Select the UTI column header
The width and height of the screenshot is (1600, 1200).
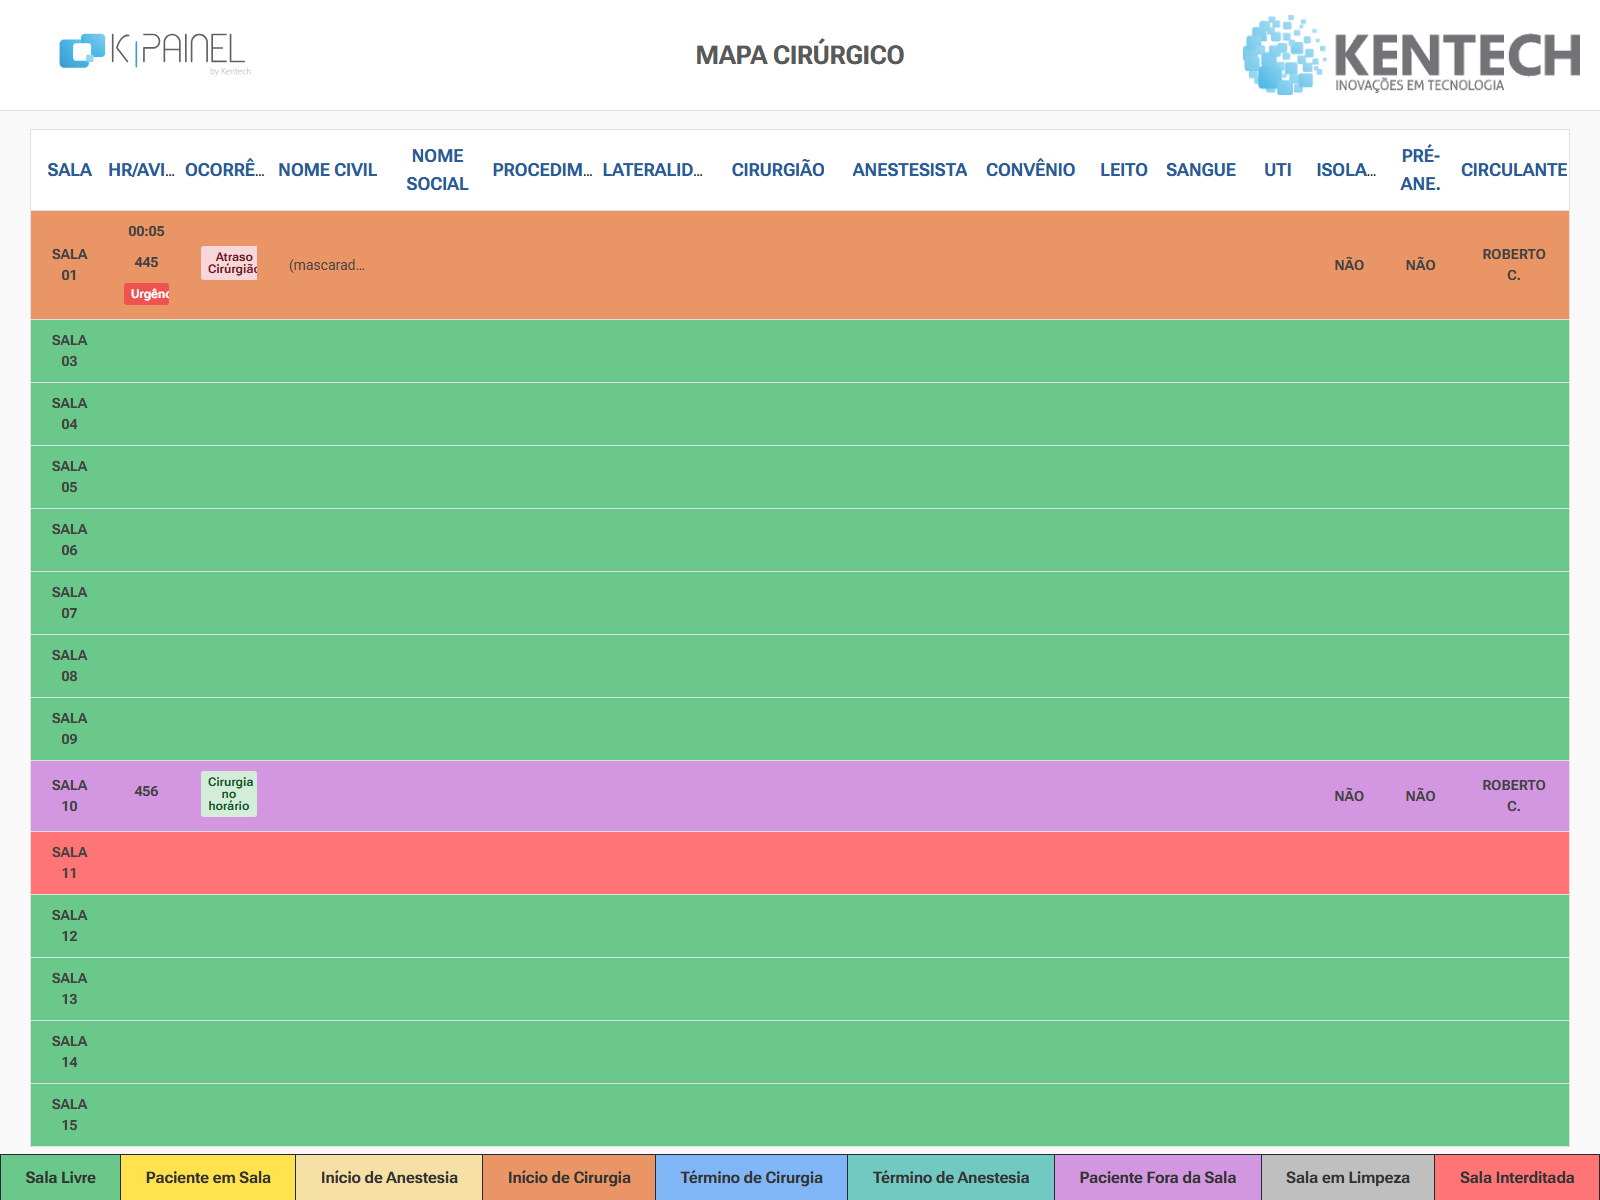pyautogui.click(x=1278, y=170)
